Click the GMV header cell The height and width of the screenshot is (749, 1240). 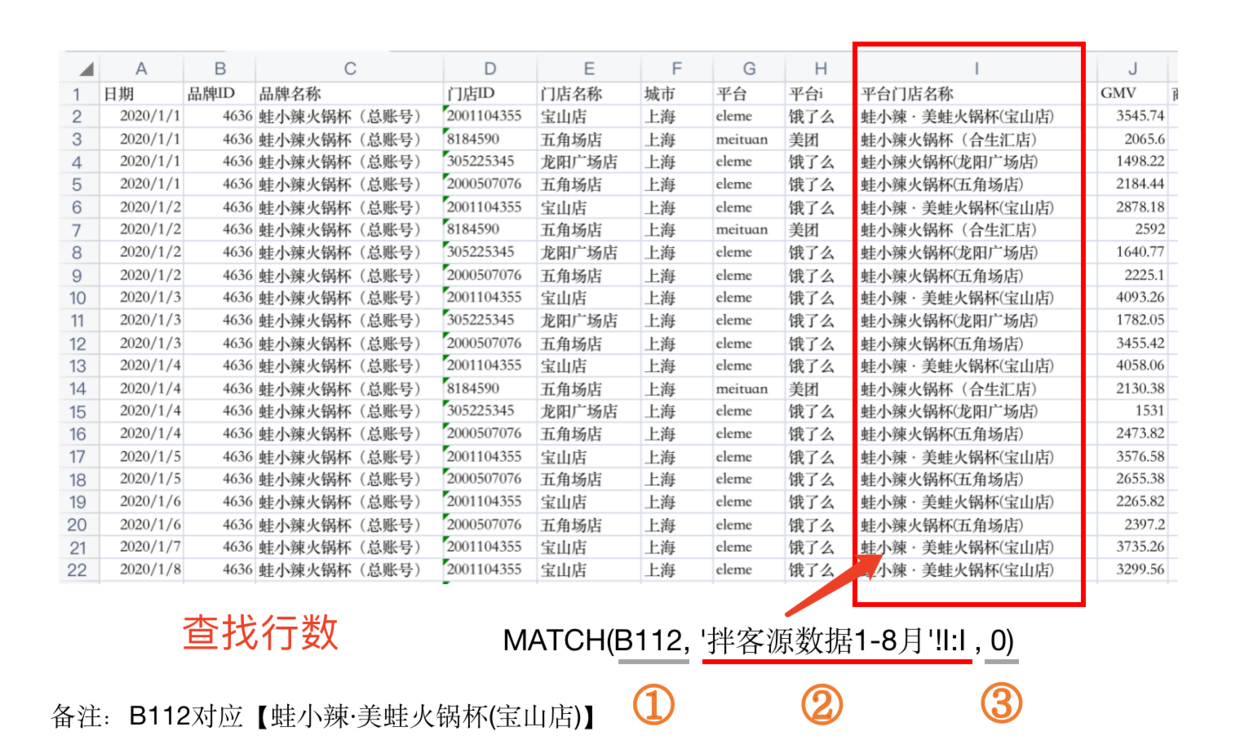click(1132, 94)
